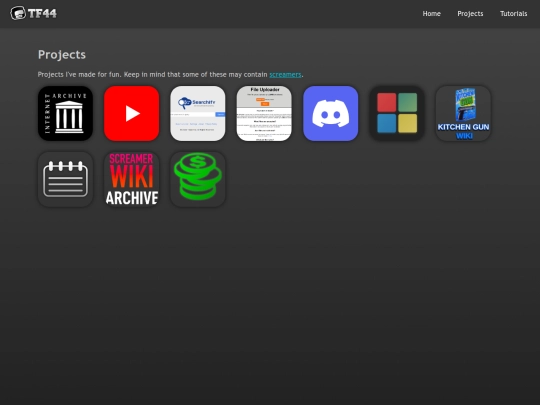The height and width of the screenshot is (405, 540).
Task: Follow the screamers hyperlink
Action: tap(285, 74)
